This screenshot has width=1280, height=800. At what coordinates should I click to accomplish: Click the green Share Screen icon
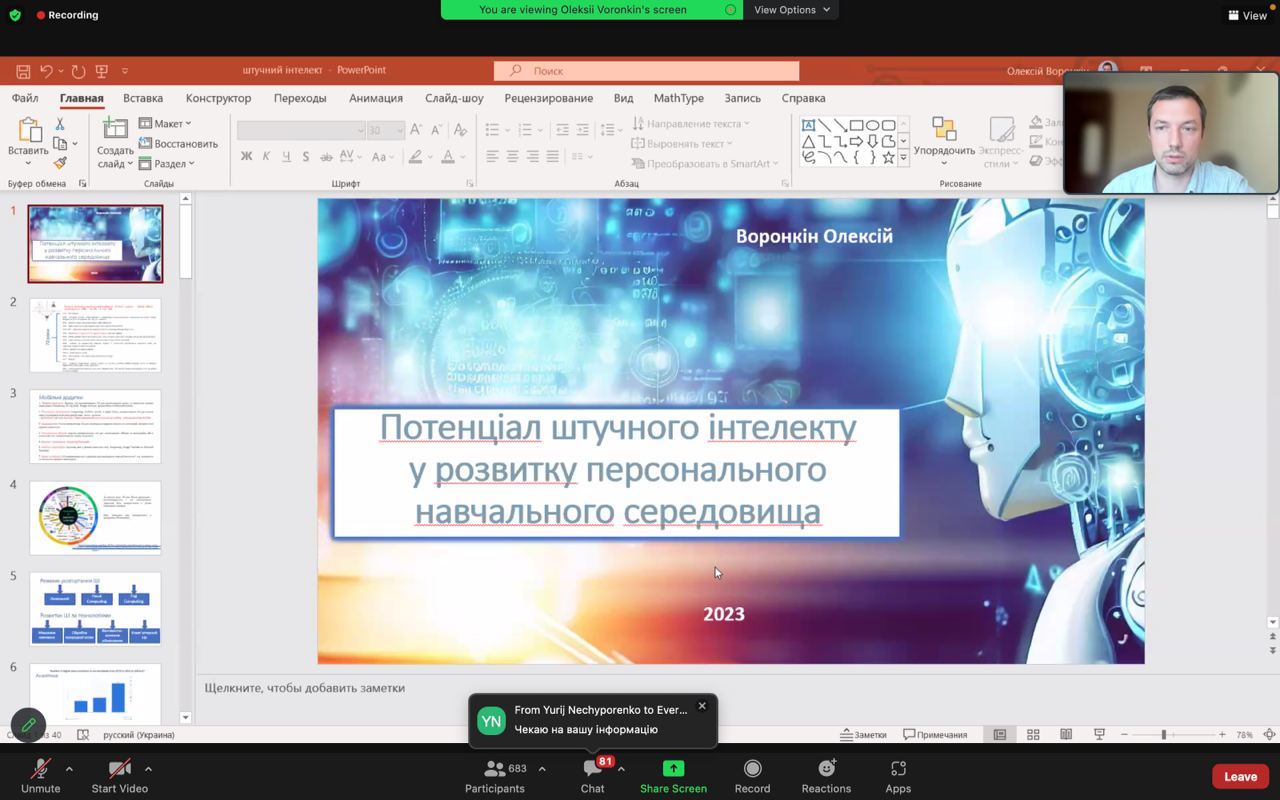[x=673, y=768]
